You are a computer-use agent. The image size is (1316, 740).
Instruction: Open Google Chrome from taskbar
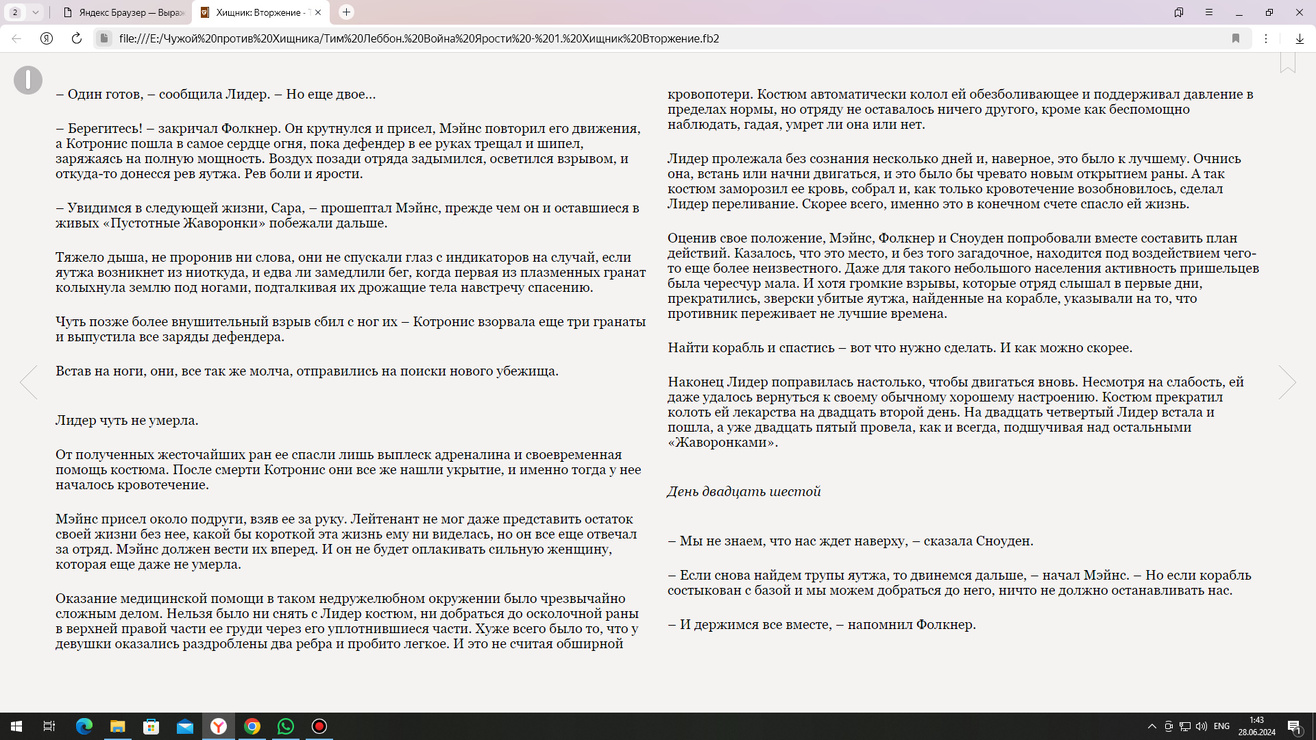point(252,726)
